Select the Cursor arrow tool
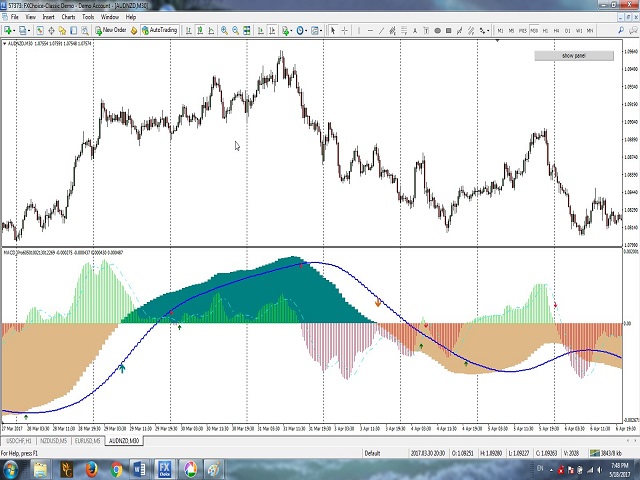This screenshot has height=480, width=640. (333, 31)
